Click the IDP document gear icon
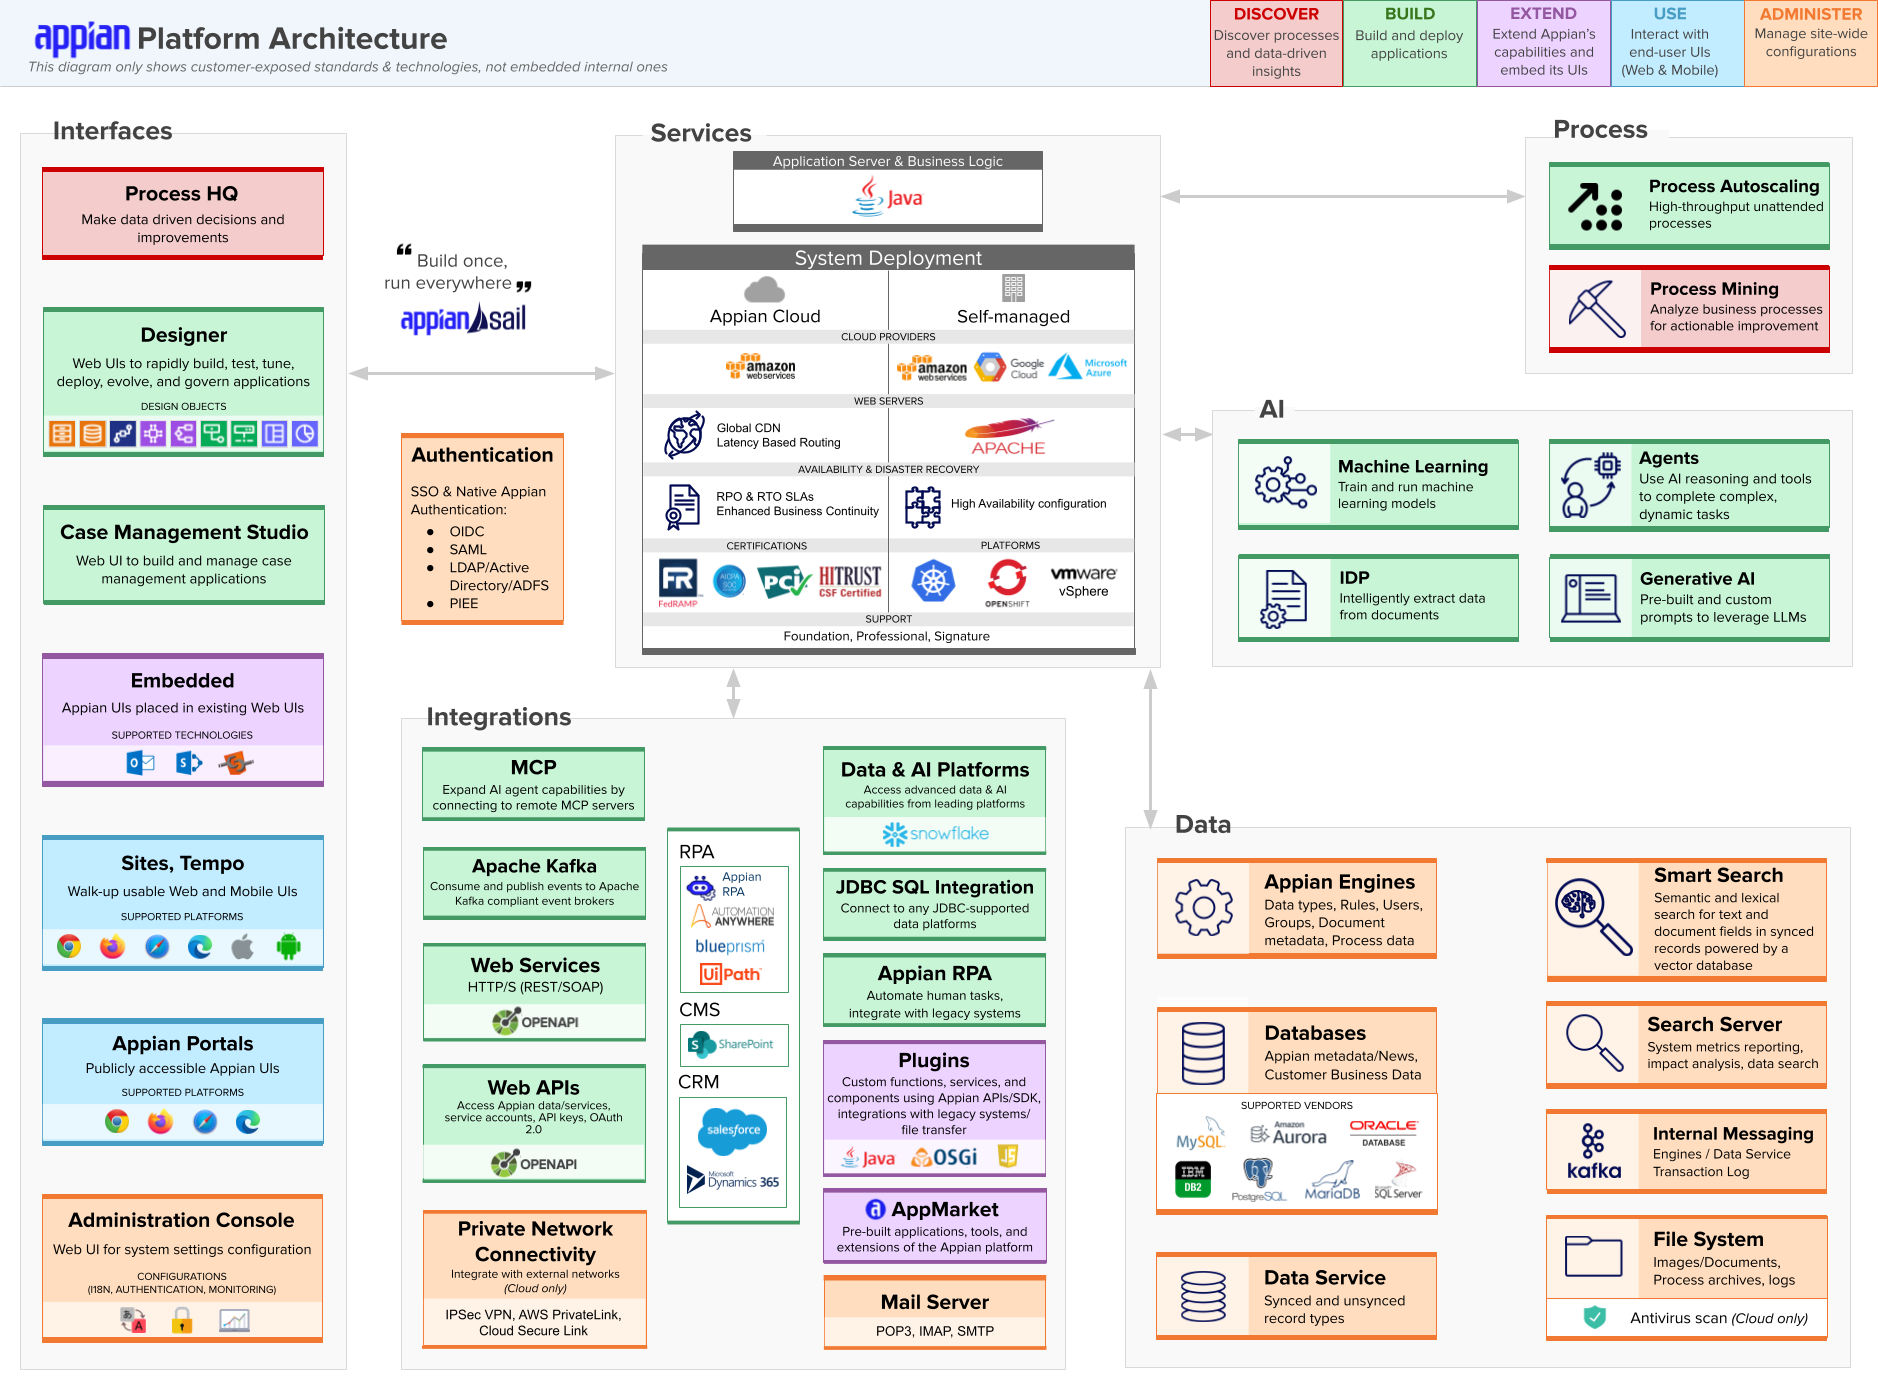The width and height of the screenshot is (1878, 1397). [x=1284, y=598]
